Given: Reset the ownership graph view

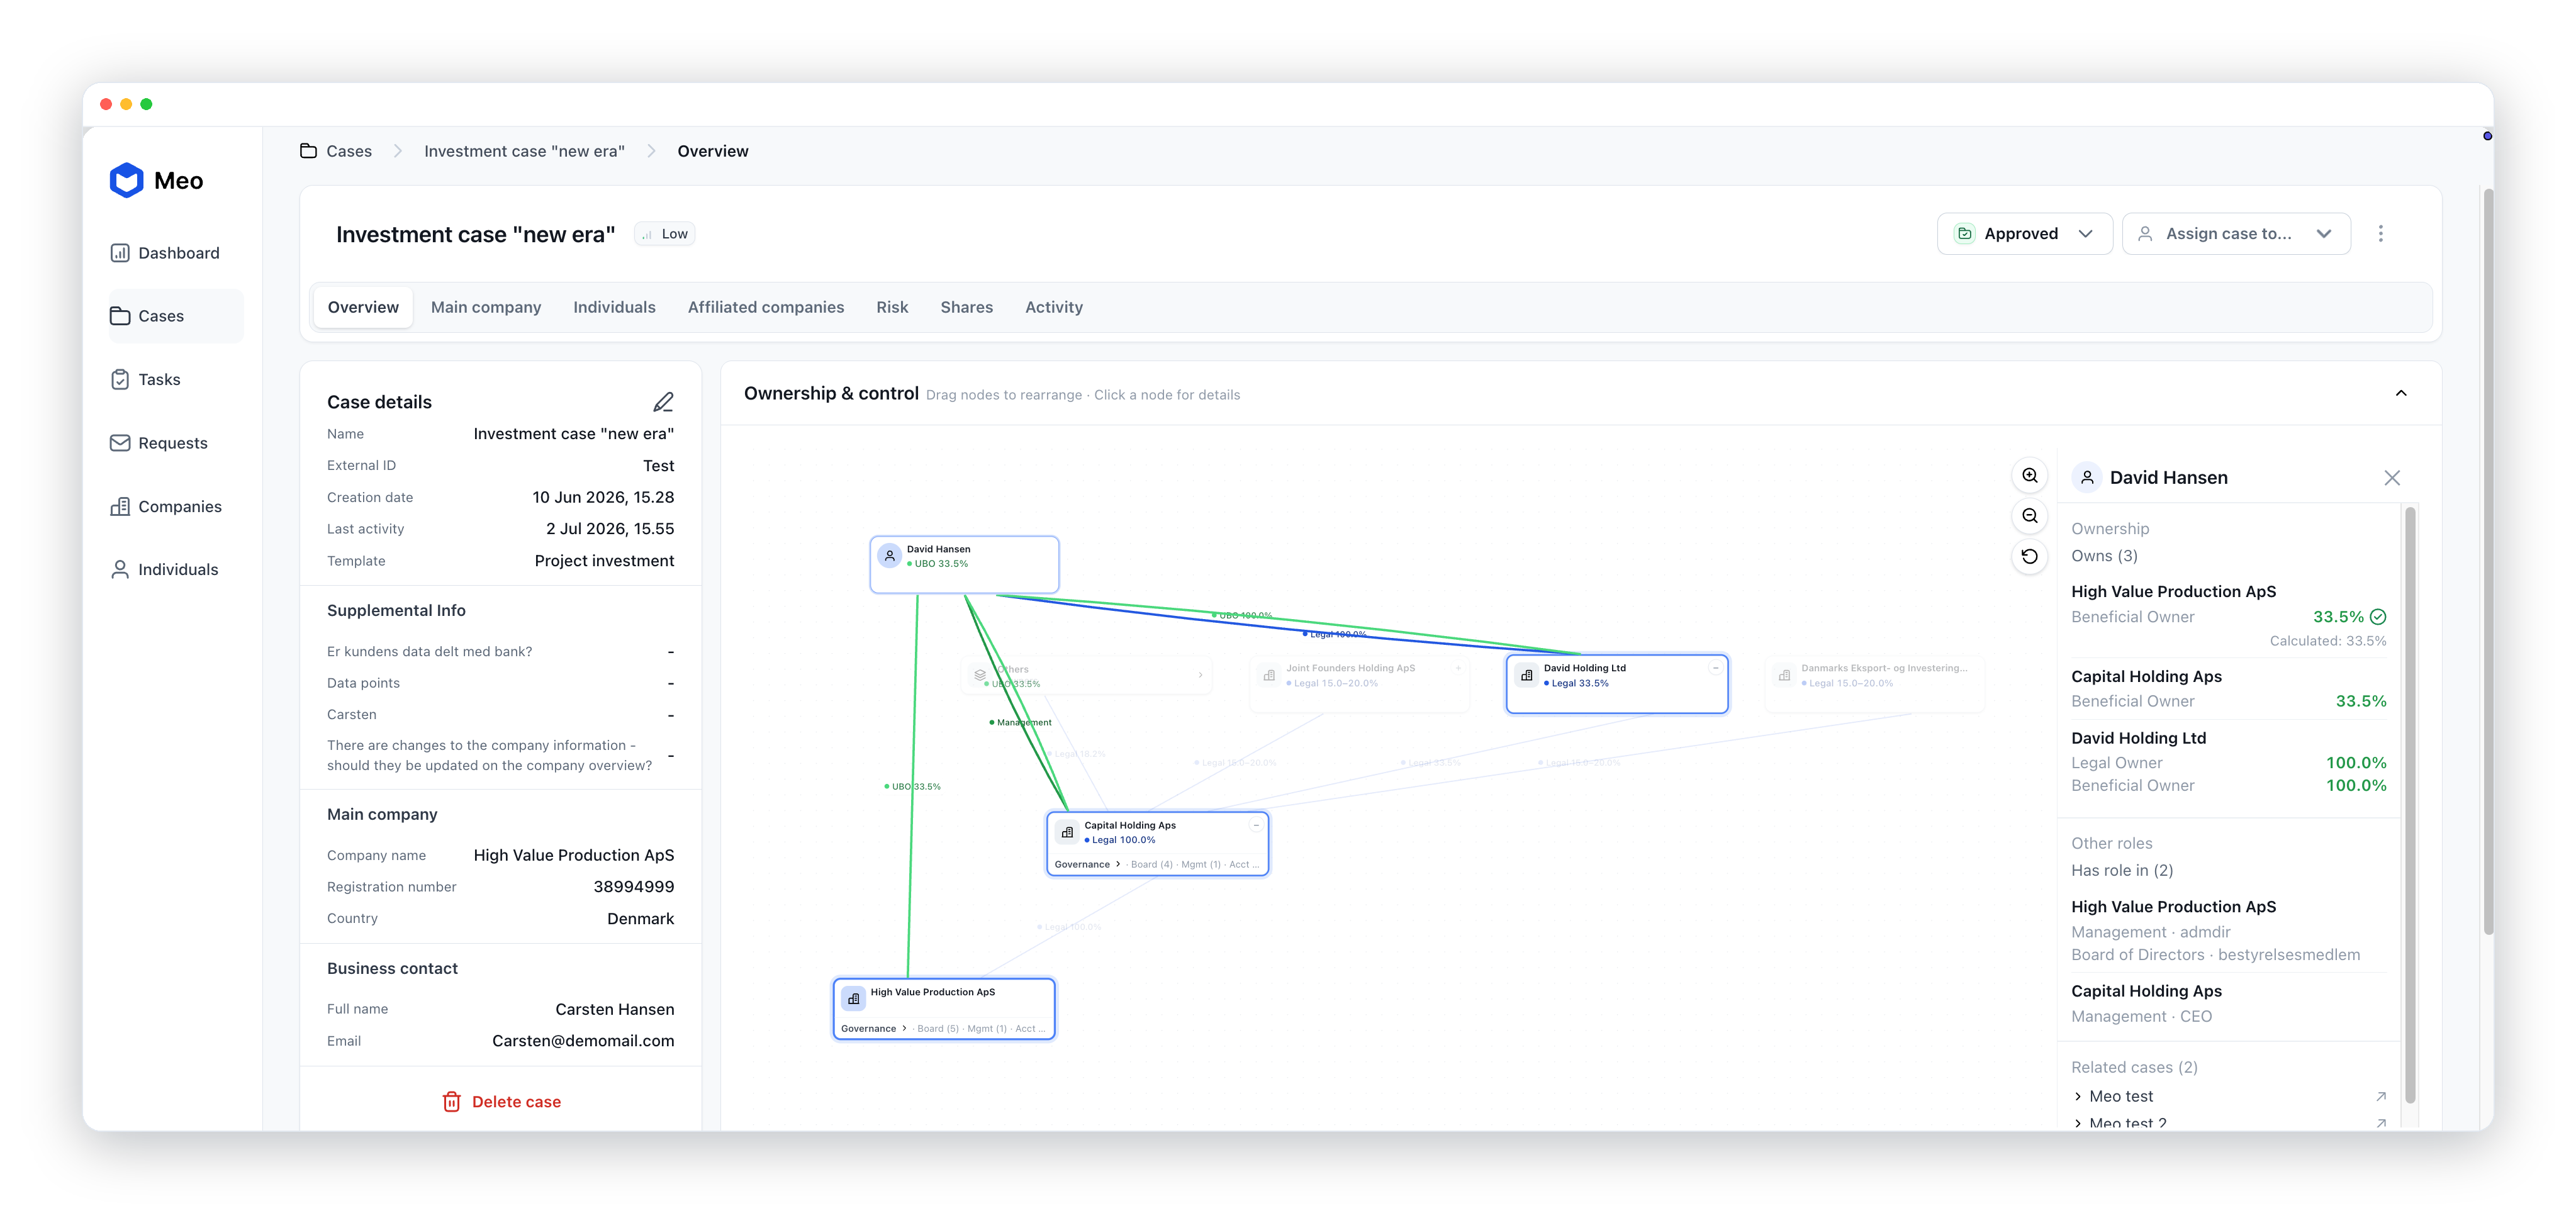Looking at the screenshot, I should [x=2029, y=556].
